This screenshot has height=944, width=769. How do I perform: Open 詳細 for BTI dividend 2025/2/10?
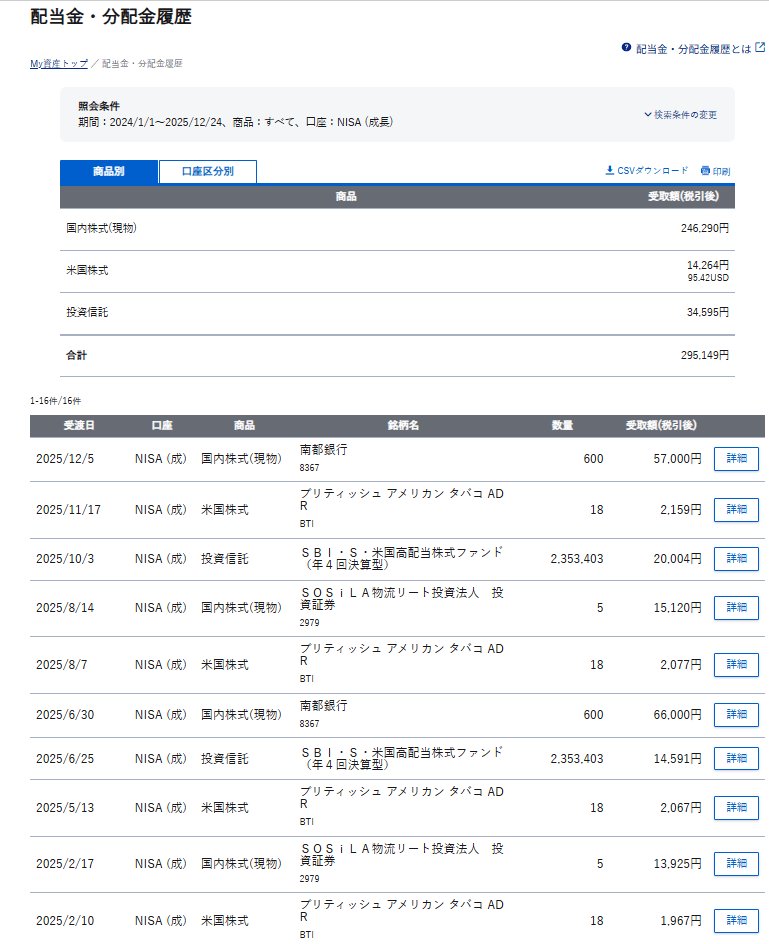pos(736,921)
